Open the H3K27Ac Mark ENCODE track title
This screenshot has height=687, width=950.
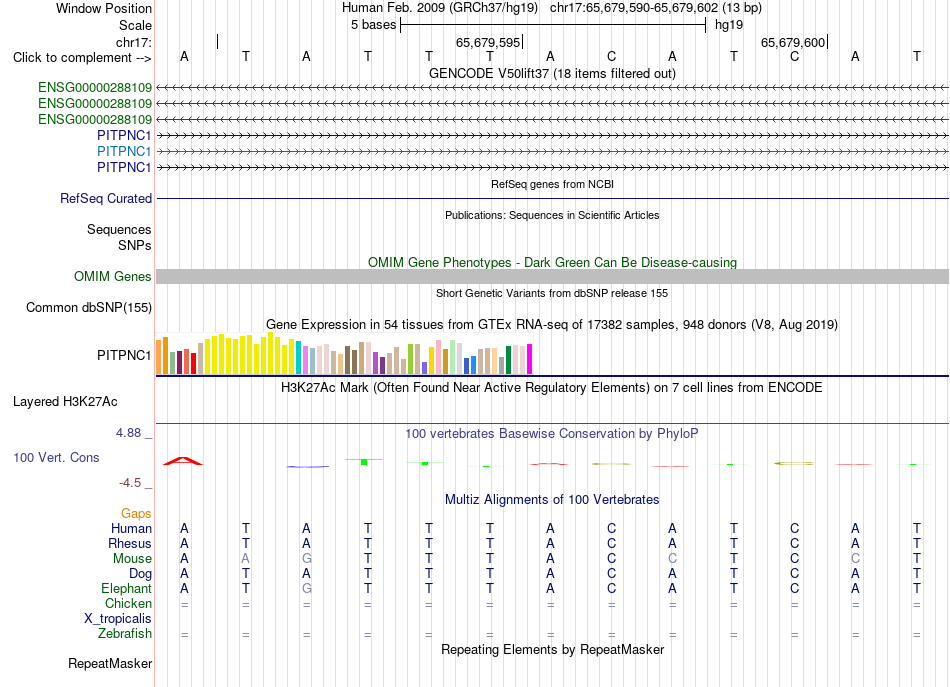coord(552,387)
